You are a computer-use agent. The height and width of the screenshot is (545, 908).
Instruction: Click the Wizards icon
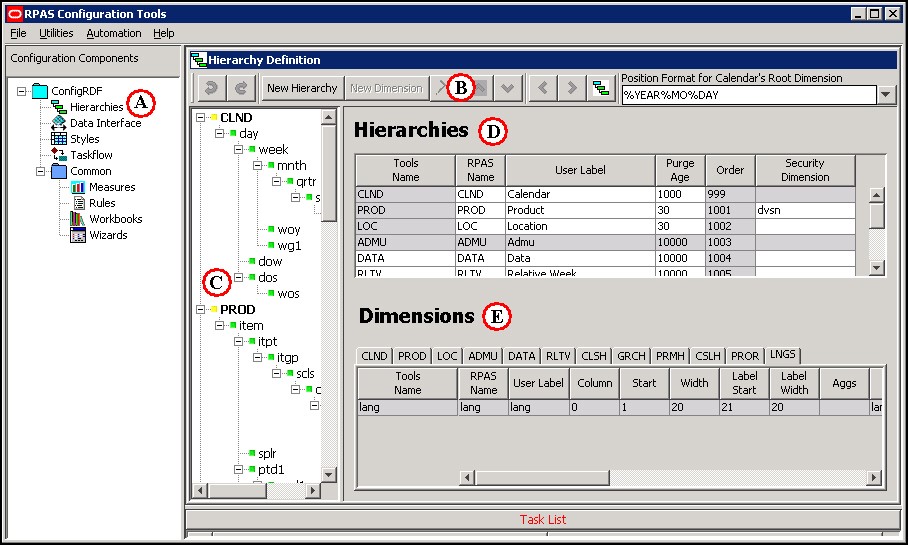78,235
